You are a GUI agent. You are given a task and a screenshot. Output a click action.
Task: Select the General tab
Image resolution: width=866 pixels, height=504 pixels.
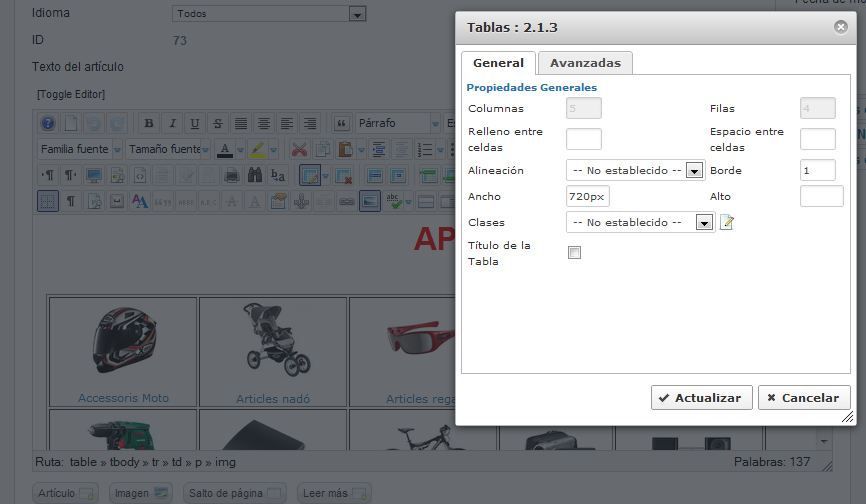coord(498,63)
